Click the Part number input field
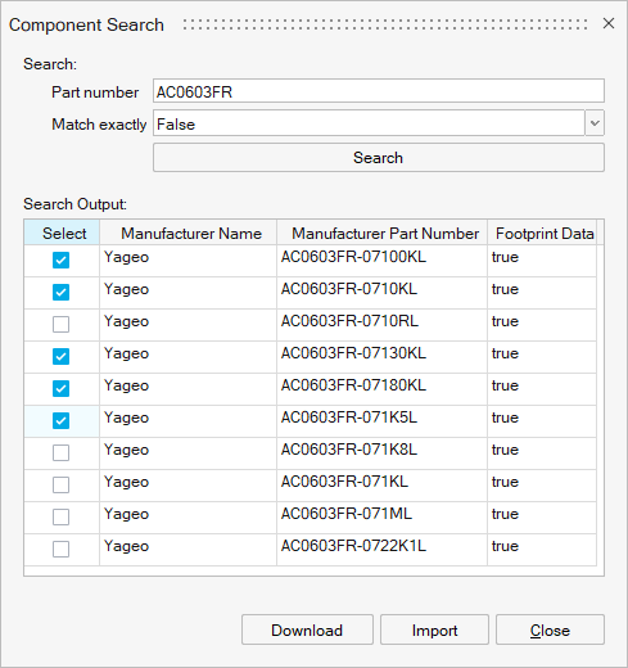This screenshot has height=668, width=628. tap(378, 91)
